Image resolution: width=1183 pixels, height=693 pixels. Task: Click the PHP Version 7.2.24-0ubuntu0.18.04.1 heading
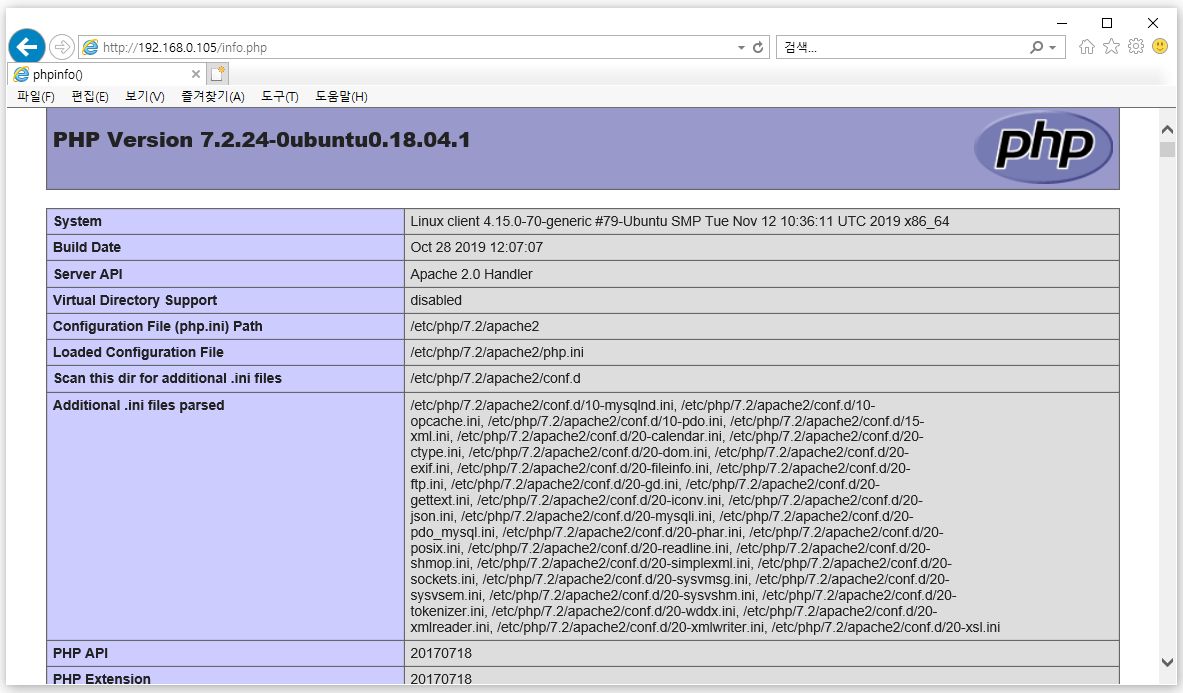262,140
